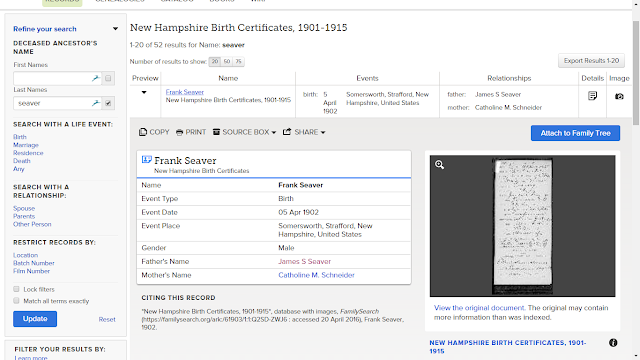The image size is (640, 360).
Task: Click the First Names input field
Action: tap(57, 78)
